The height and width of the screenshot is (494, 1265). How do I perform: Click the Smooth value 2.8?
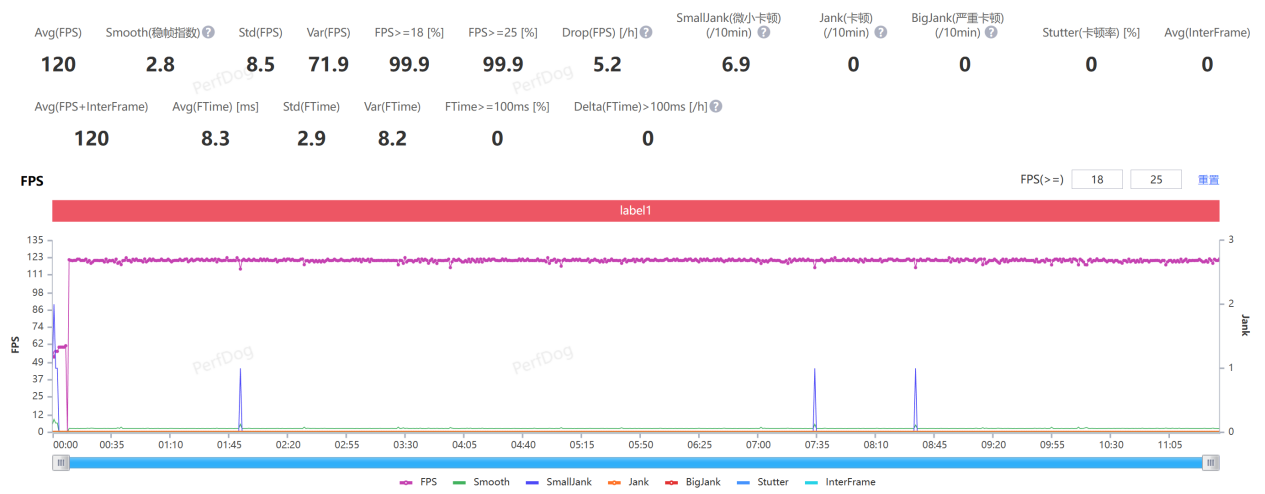tap(160, 65)
